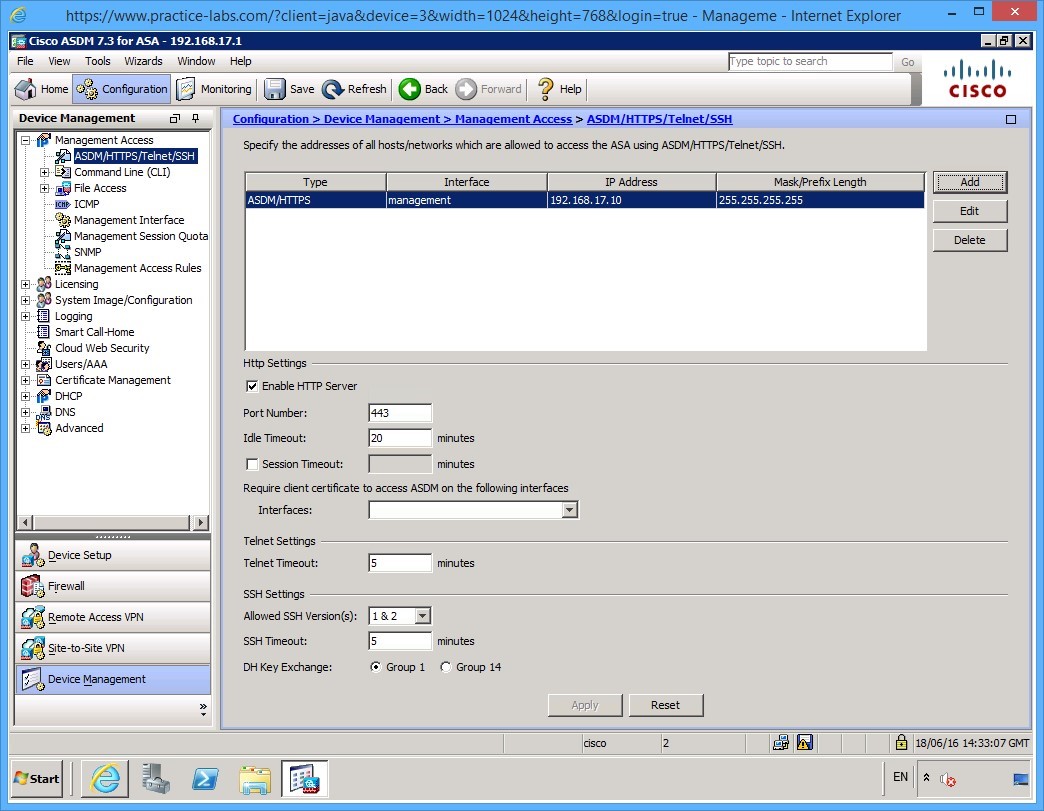Refresh the ASA configuration

[354, 89]
